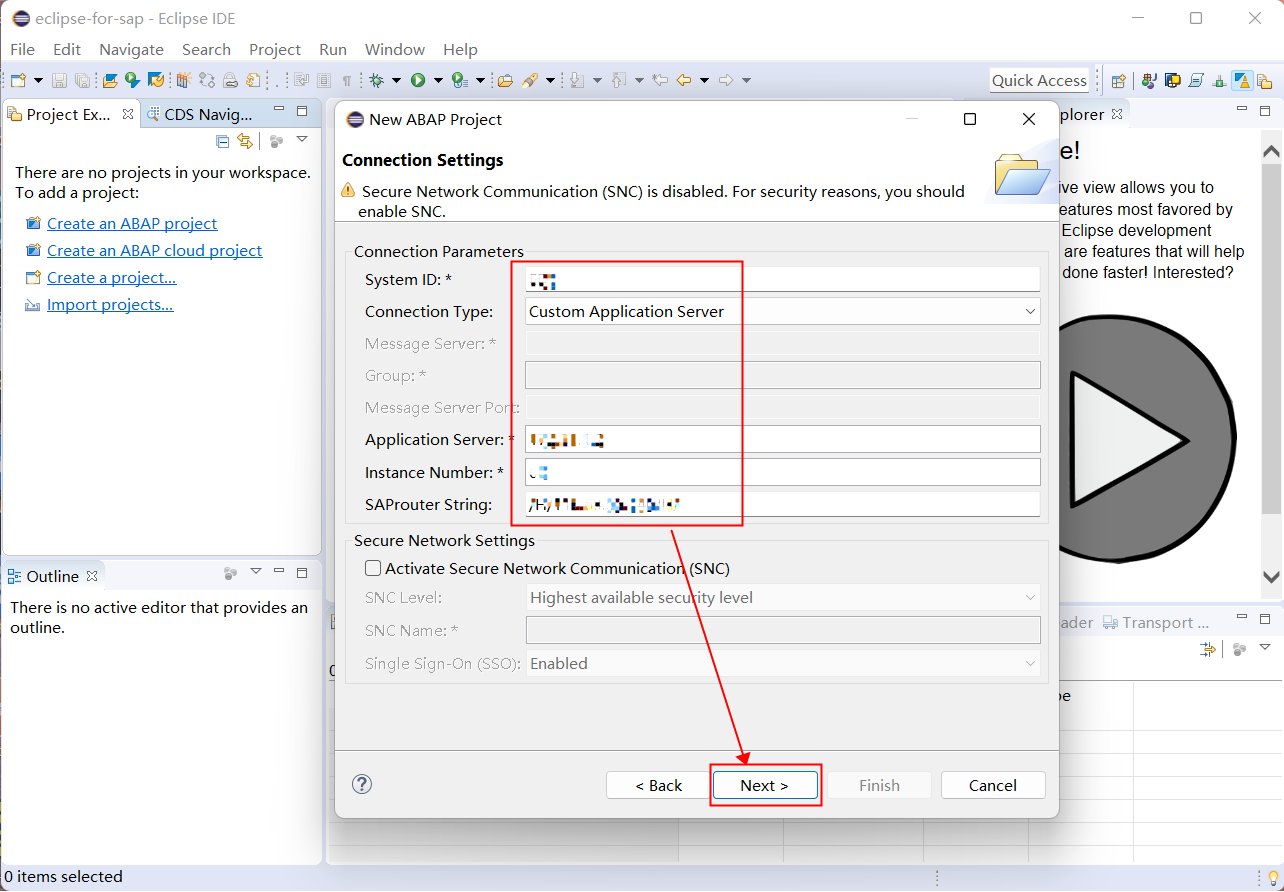
Task: Click the Instance Number input field
Action: [x=783, y=472]
